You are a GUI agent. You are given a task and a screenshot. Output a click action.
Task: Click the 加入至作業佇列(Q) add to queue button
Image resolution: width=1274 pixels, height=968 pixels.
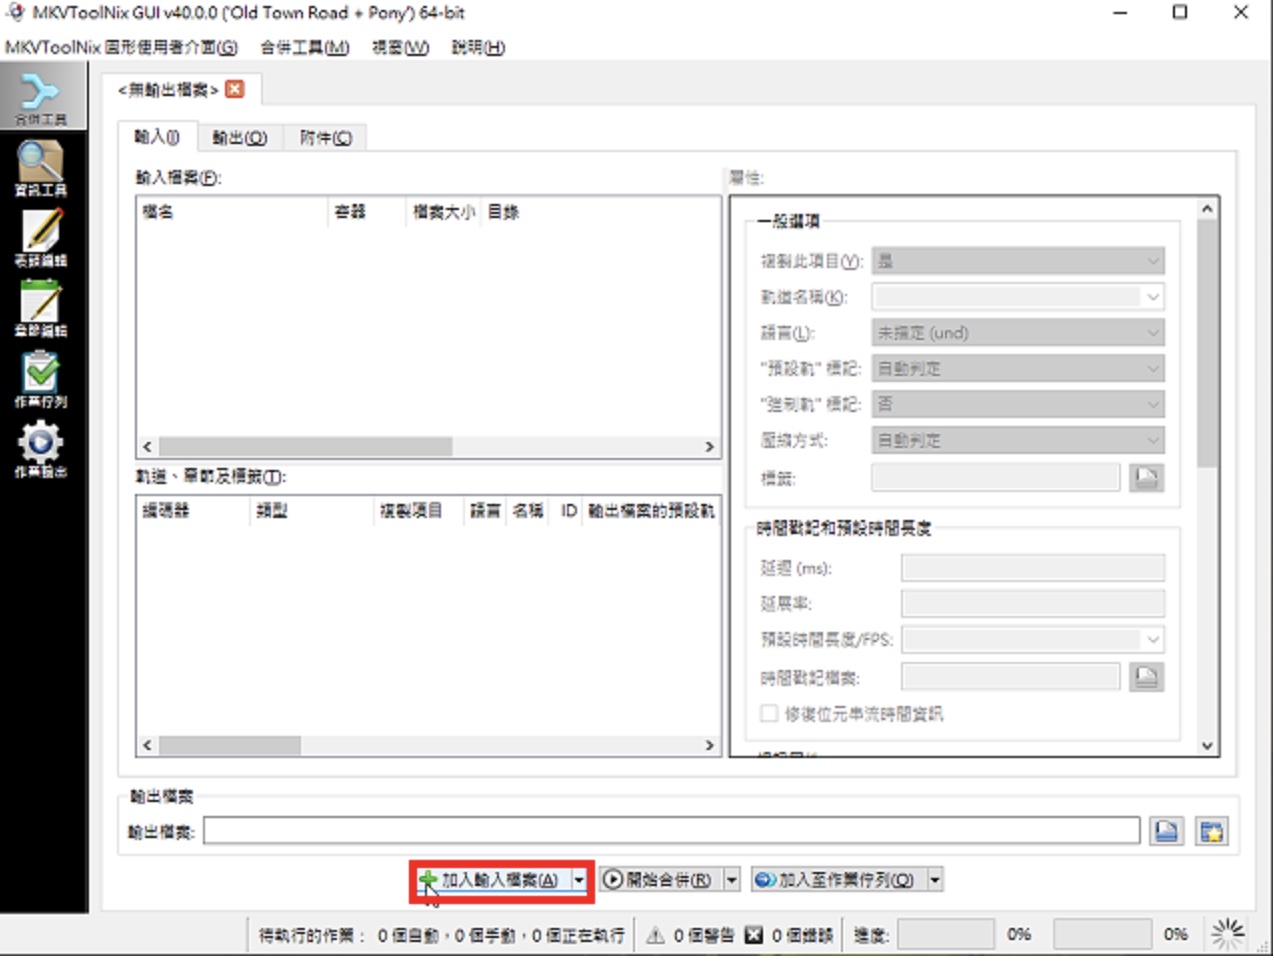tap(839, 880)
